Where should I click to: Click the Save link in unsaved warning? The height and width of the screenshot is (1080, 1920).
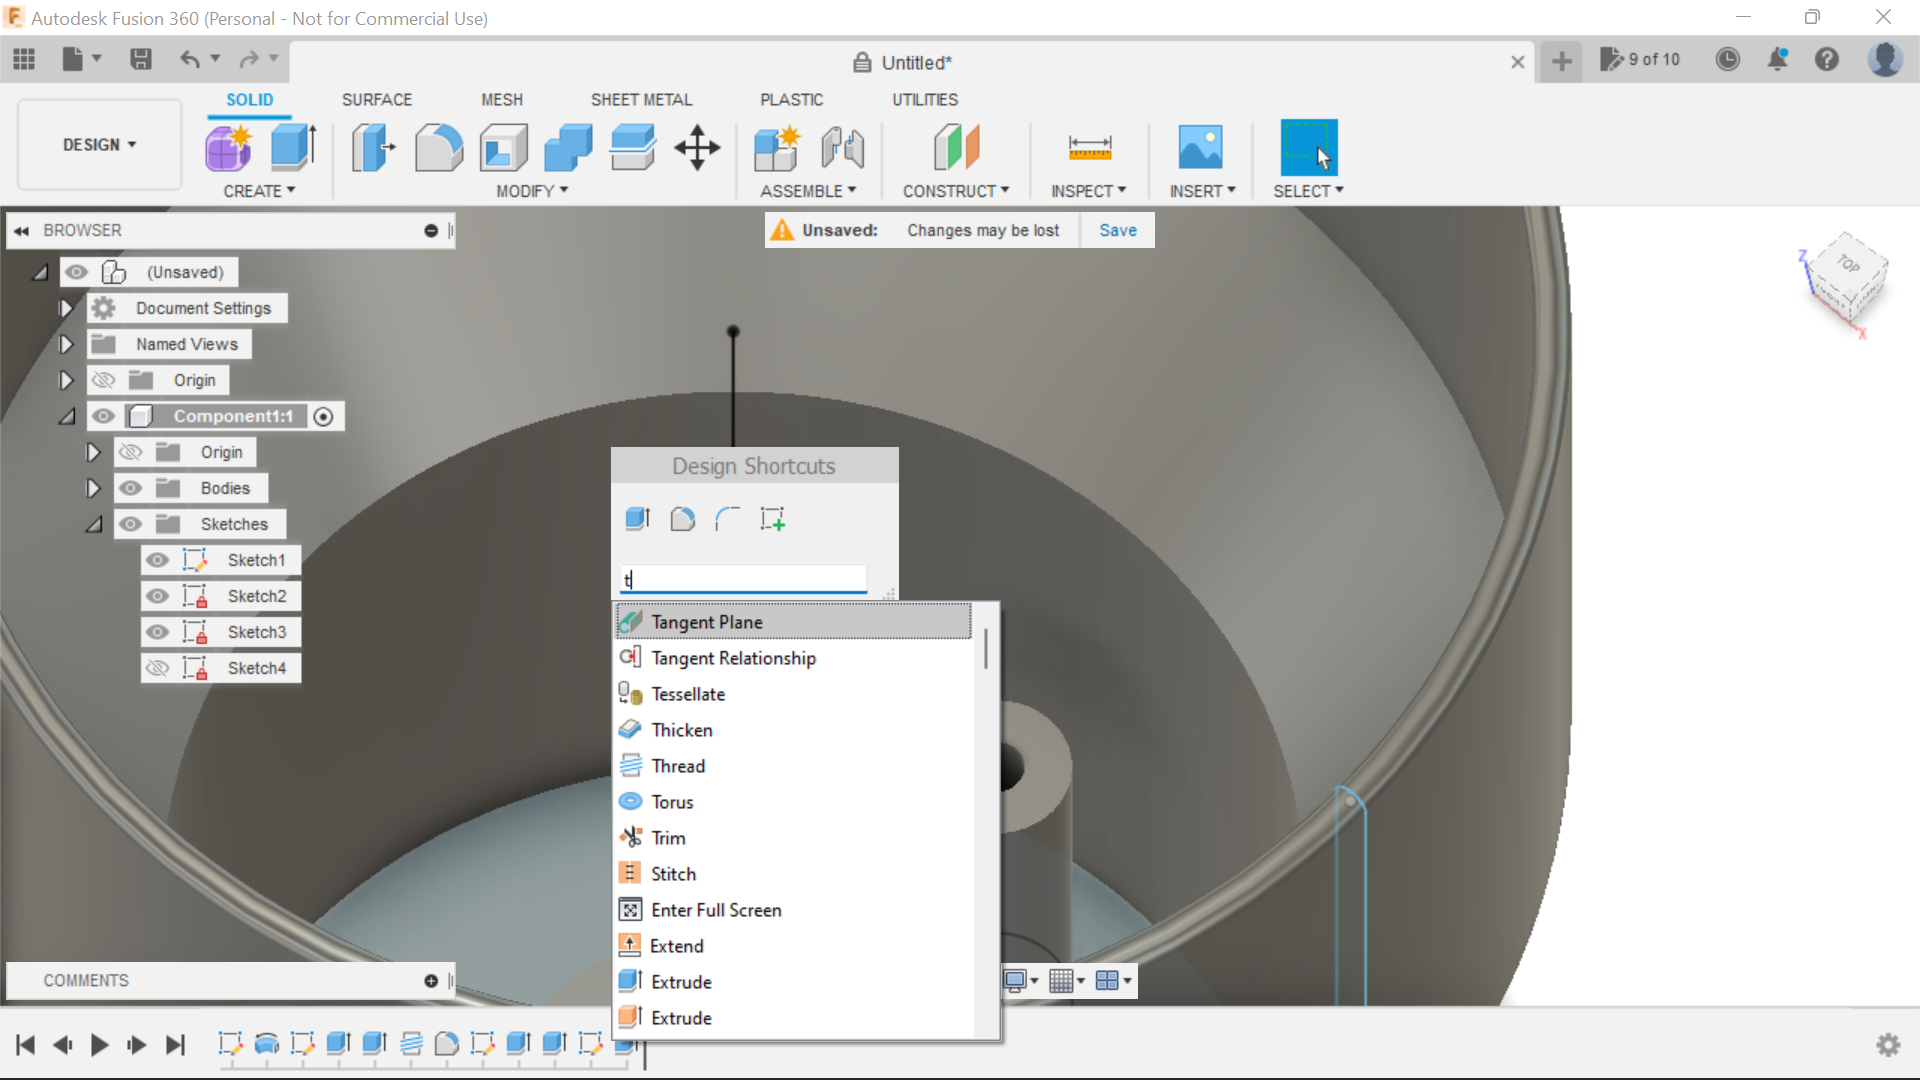coord(1118,230)
